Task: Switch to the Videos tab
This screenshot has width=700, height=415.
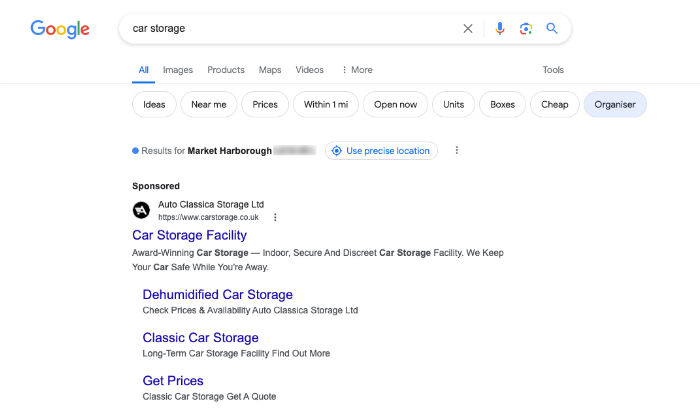Action: 309,70
